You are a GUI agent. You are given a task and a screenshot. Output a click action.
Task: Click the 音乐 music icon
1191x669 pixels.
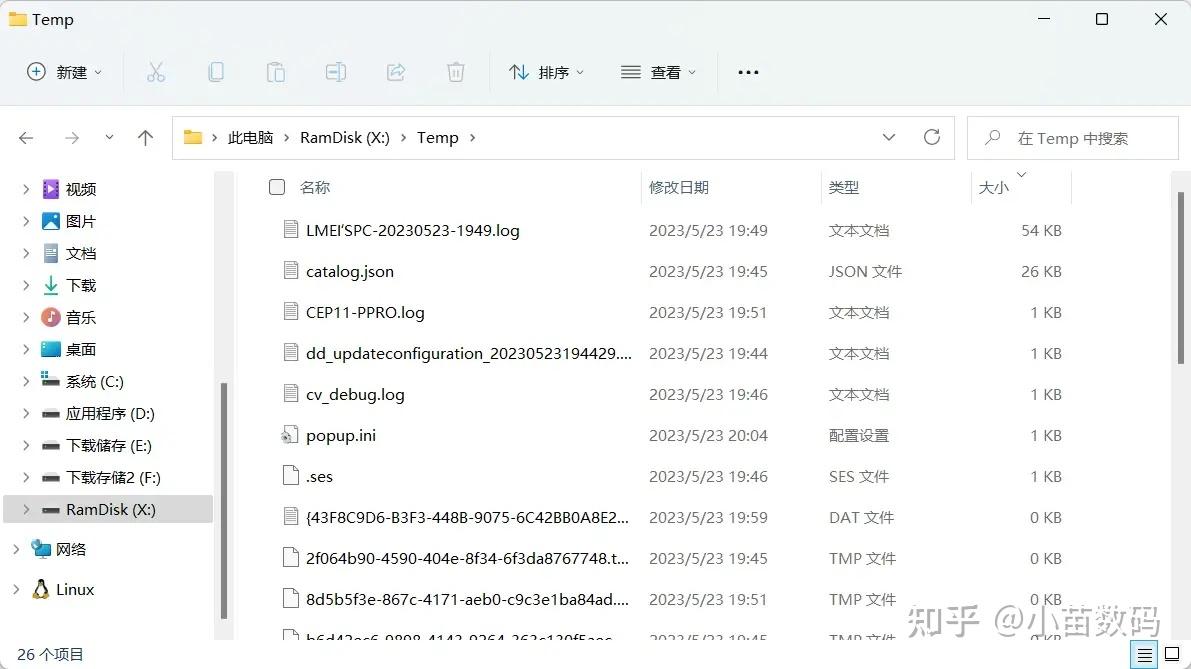51,317
